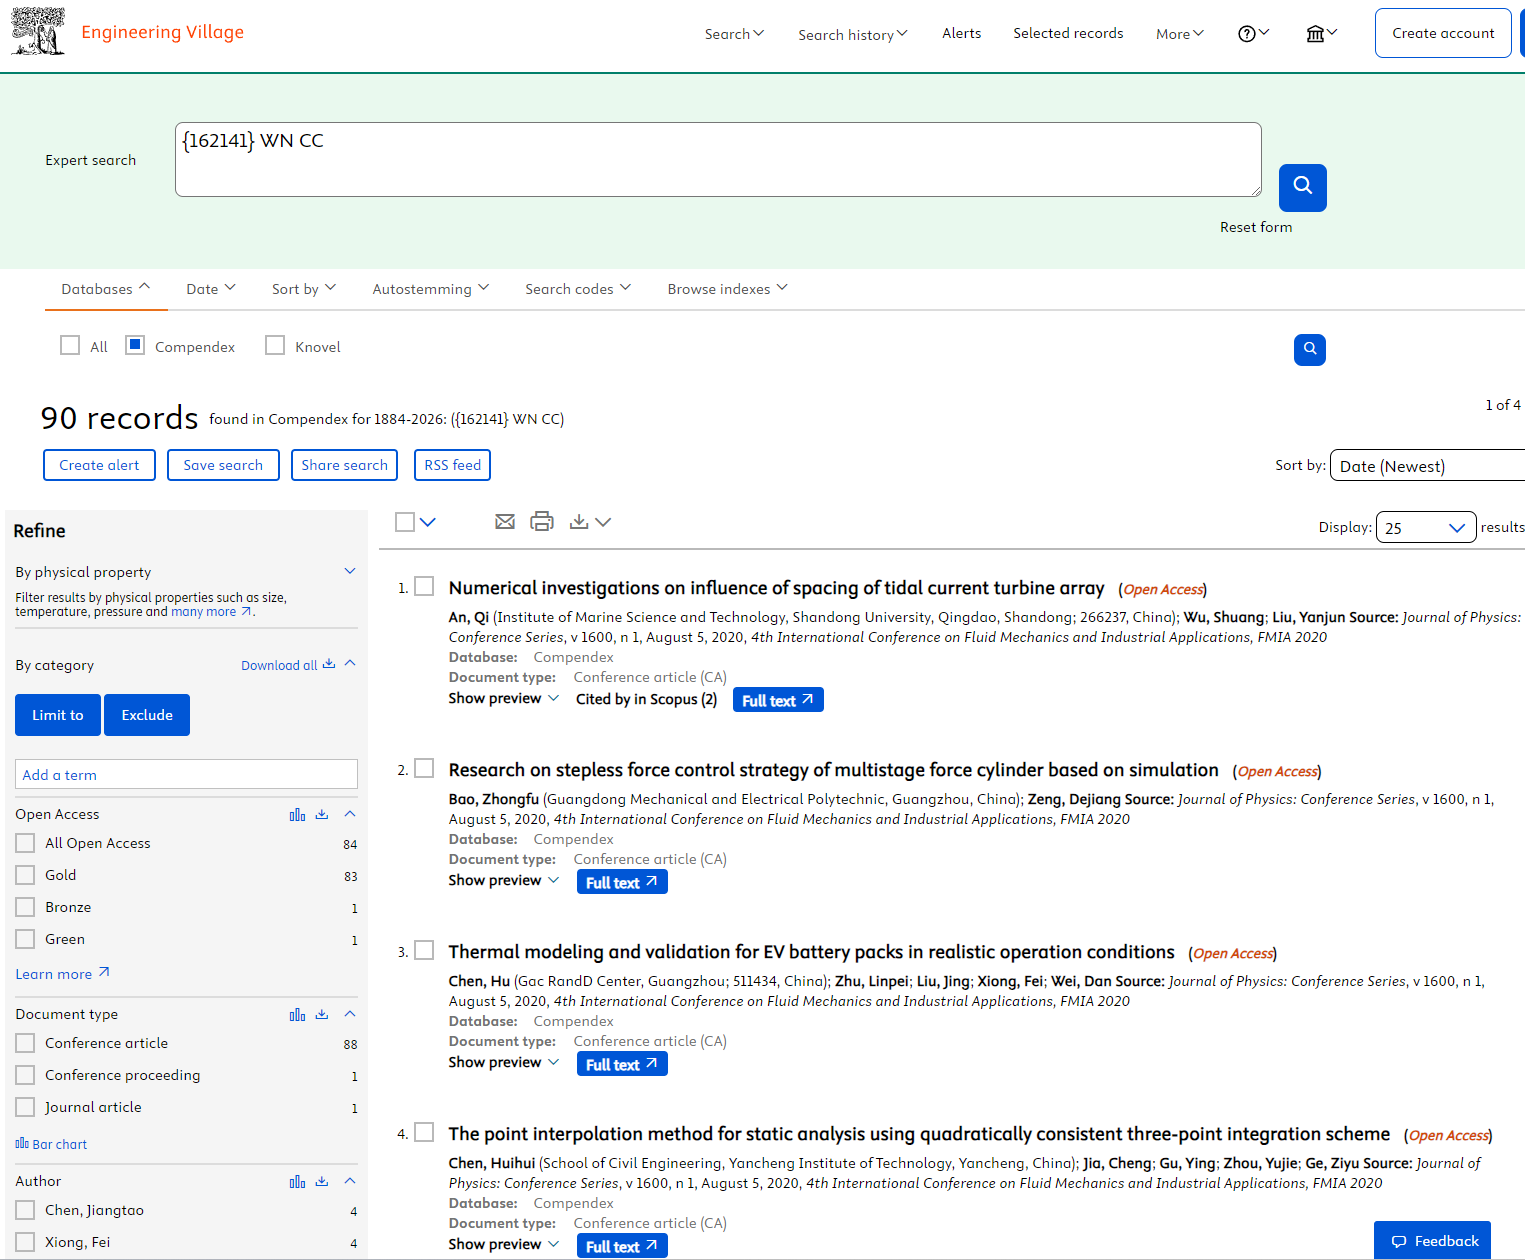The height and width of the screenshot is (1260, 1525).
Task: Download Open Access facet data icon
Action: coord(322,814)
